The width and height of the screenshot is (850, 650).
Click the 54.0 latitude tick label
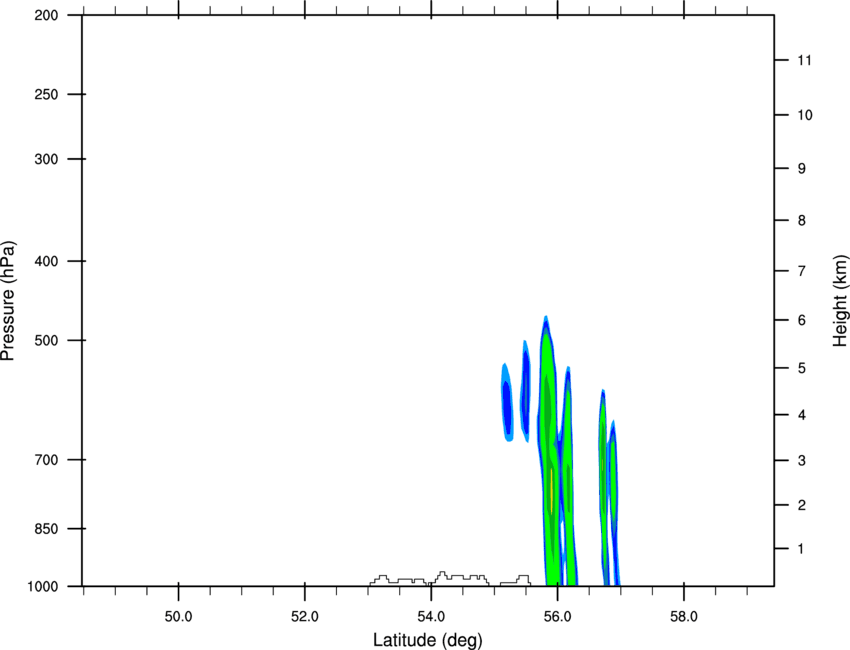pos(431,617)
